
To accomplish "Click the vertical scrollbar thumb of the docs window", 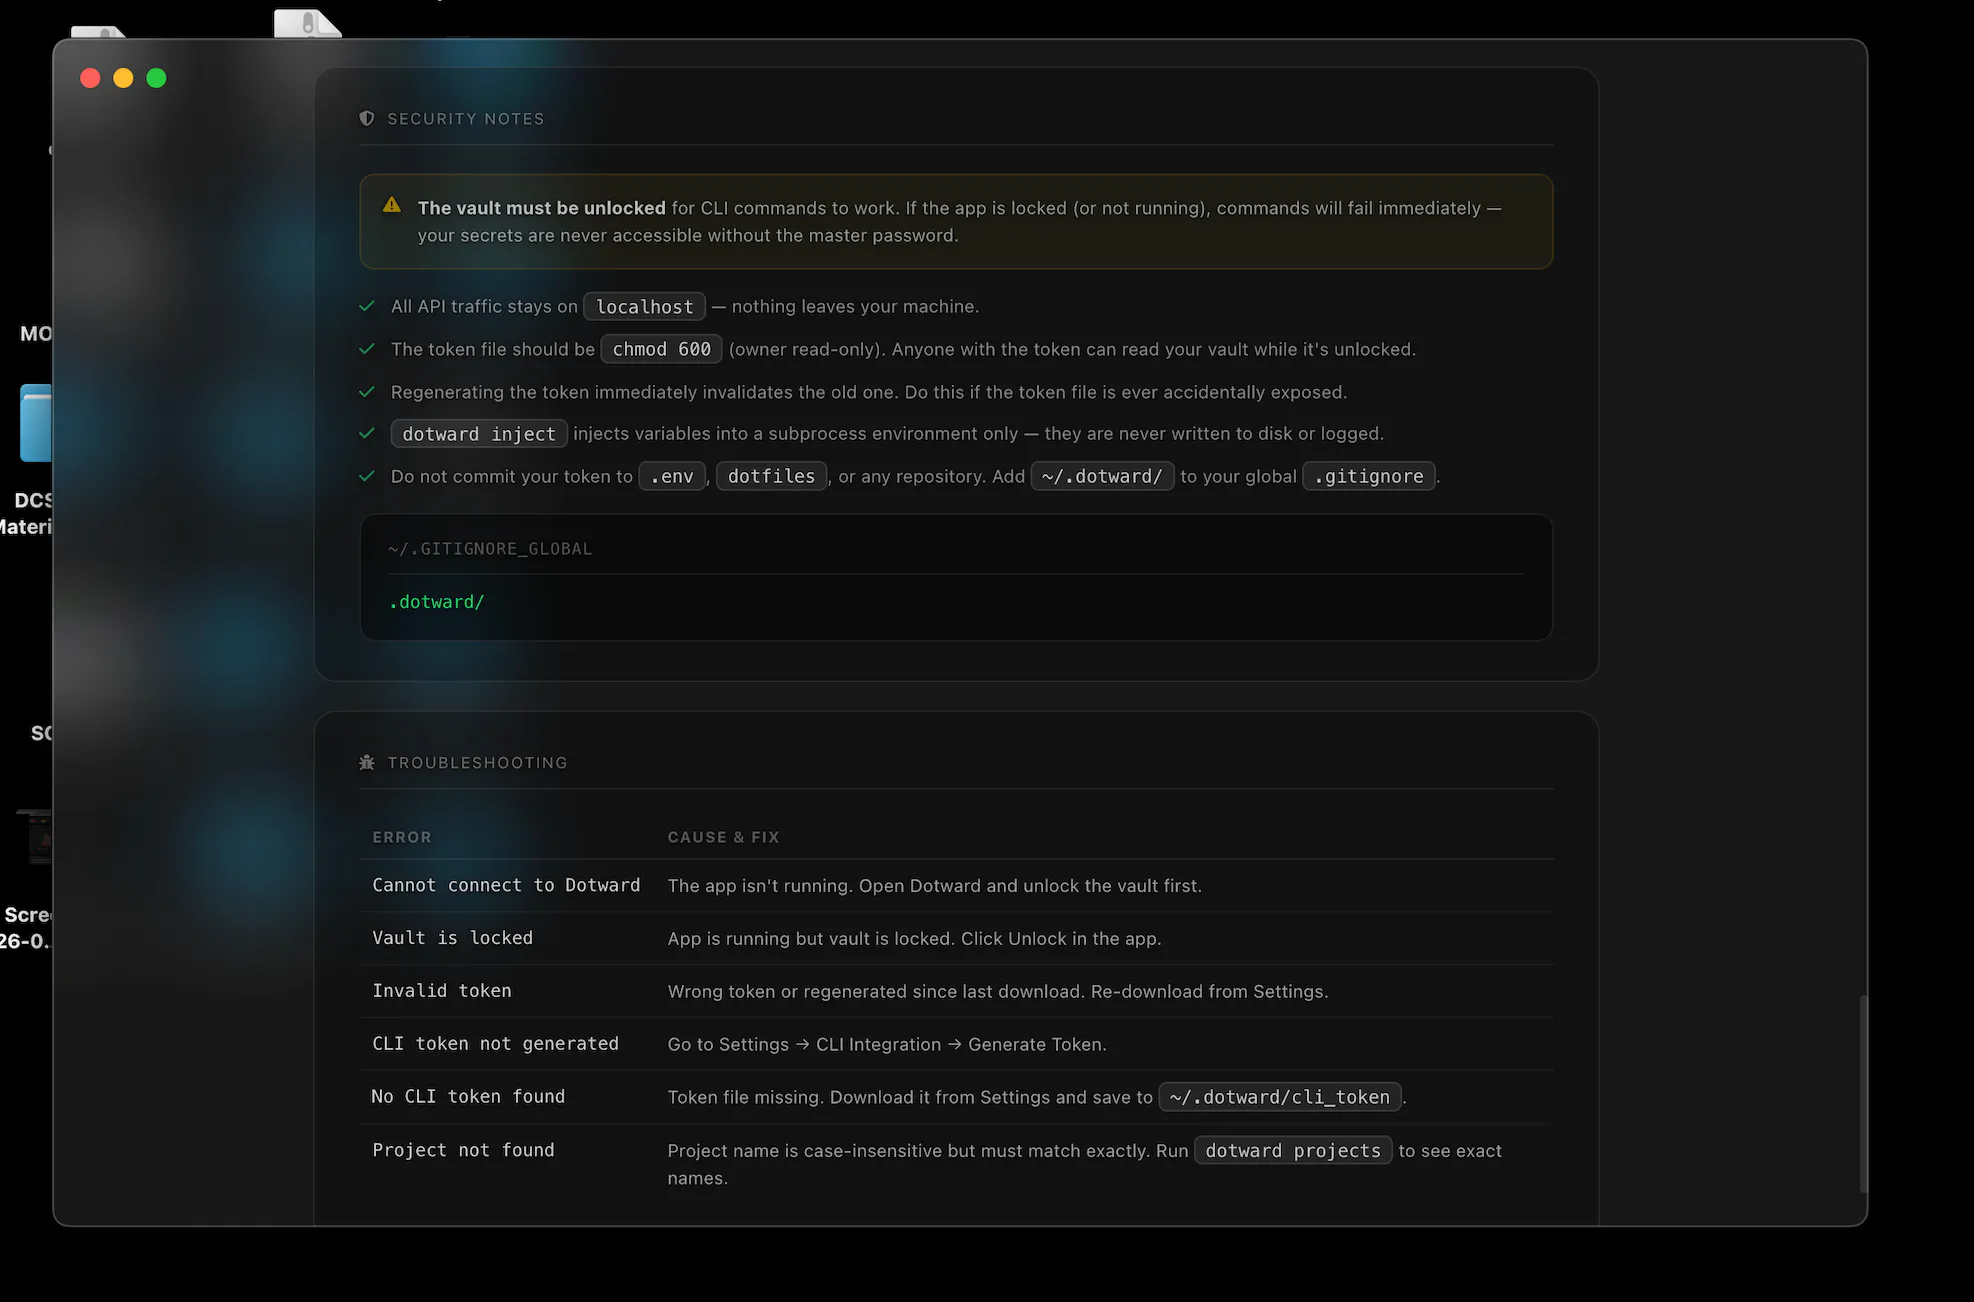I will 1863,1093.
